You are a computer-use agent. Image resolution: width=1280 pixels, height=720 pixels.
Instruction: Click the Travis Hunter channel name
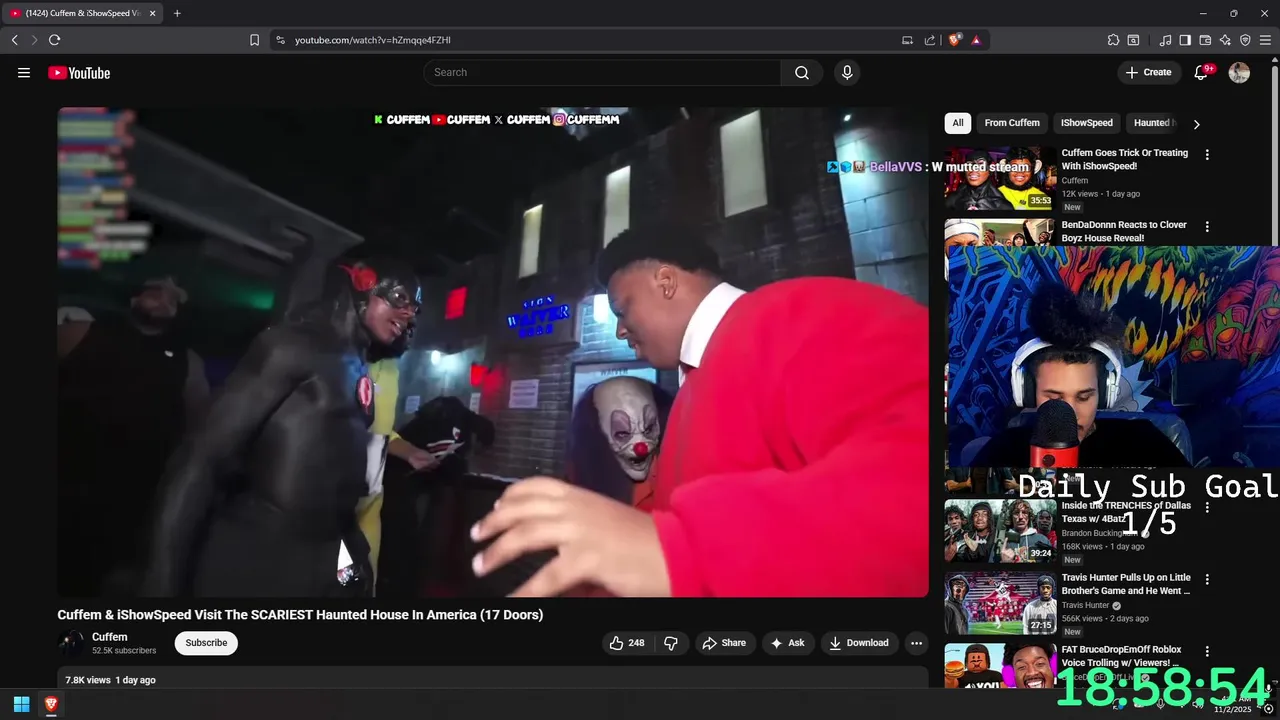1085,605
